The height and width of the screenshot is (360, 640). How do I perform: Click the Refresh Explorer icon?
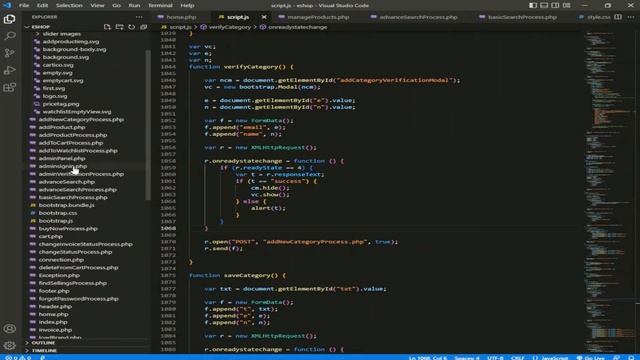[x=131, y=27]
